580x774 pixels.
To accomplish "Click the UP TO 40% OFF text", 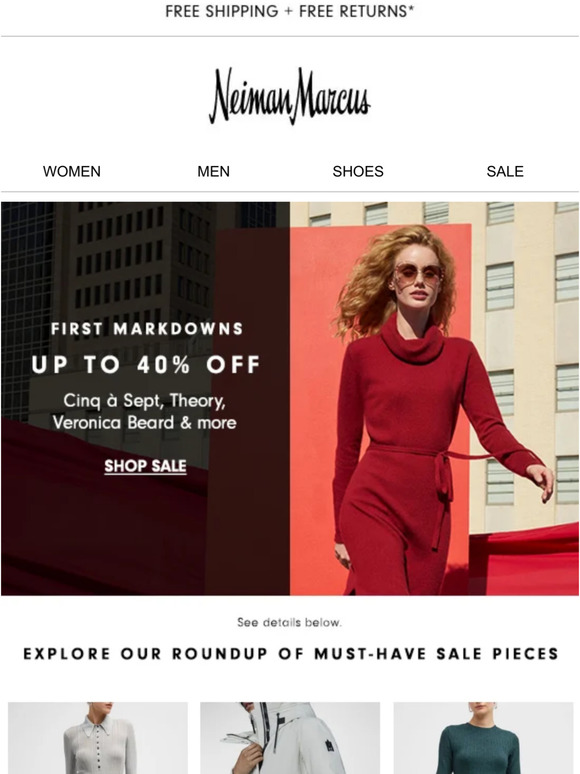I will (146, 365).
